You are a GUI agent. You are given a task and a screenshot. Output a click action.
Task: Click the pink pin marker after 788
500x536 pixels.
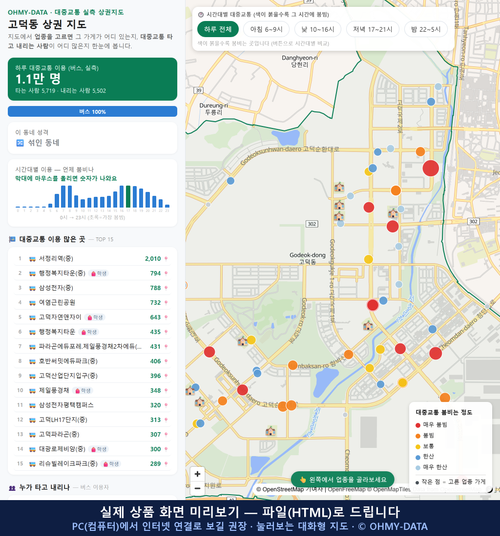pyautogui.click(x=166, y=288)
